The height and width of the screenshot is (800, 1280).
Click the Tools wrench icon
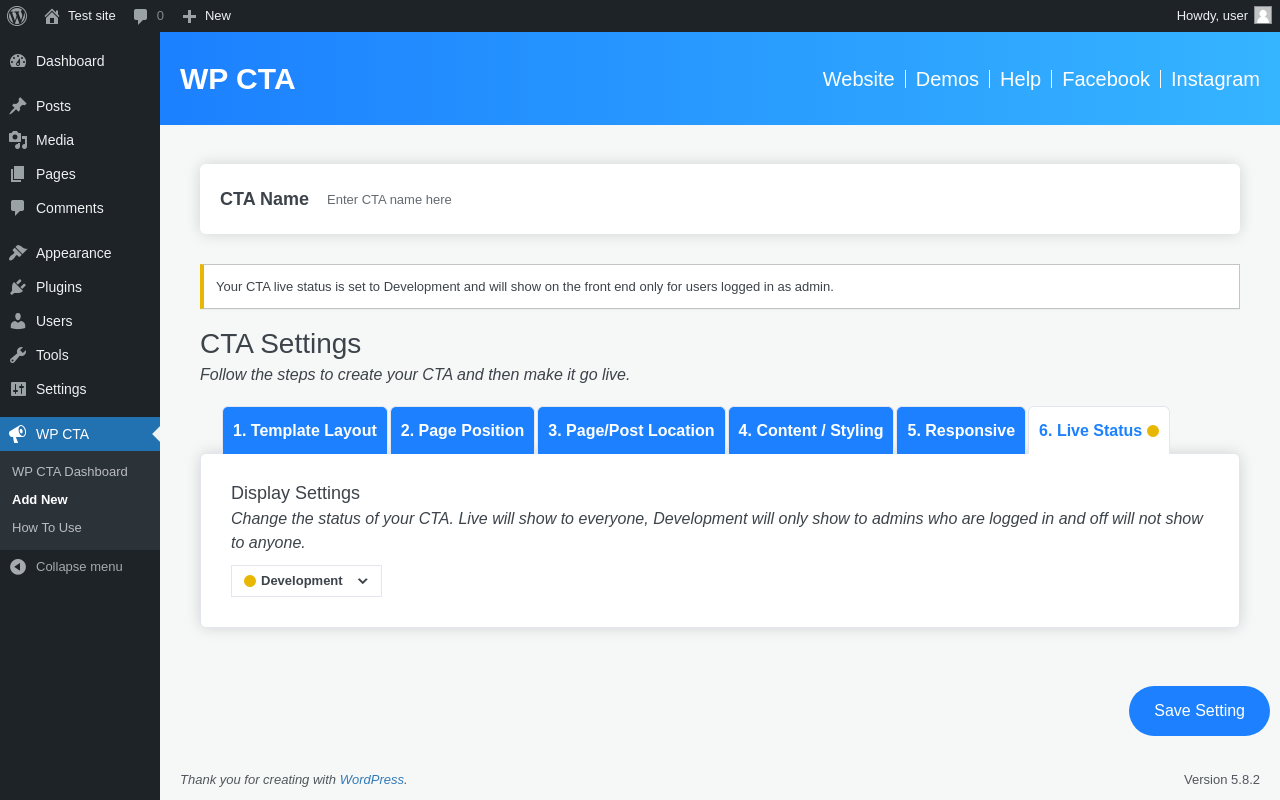(18, 355)
